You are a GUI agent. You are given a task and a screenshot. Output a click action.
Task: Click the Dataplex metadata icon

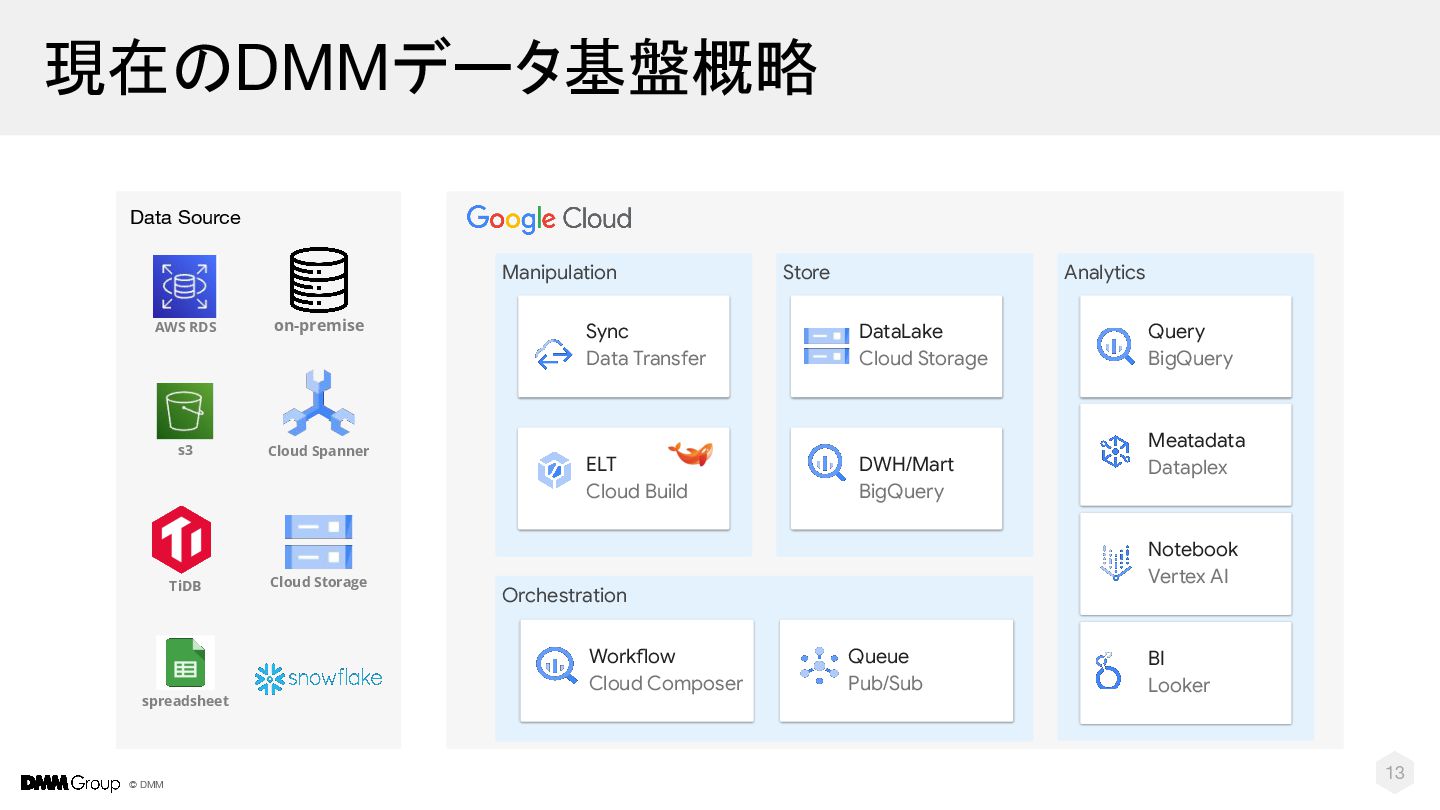[1115, 452]
